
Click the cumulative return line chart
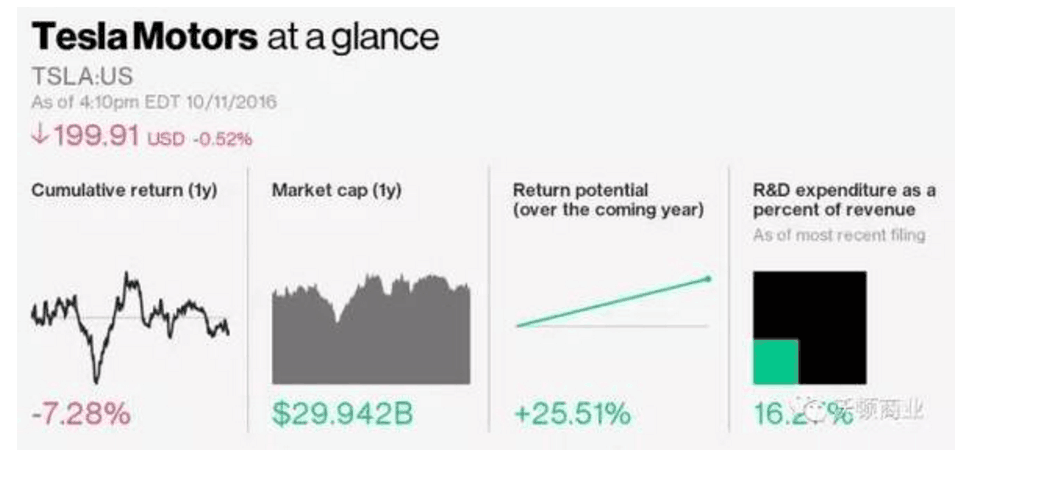130,326
